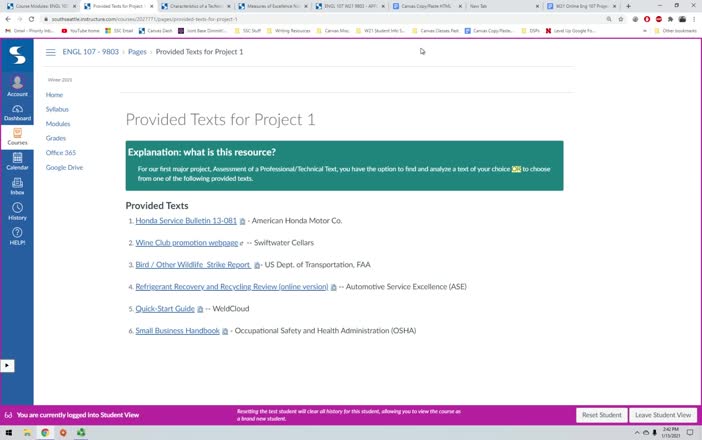702x440 pixels.
Task: Open the Grades course link
Action: [x=56, y=138]
